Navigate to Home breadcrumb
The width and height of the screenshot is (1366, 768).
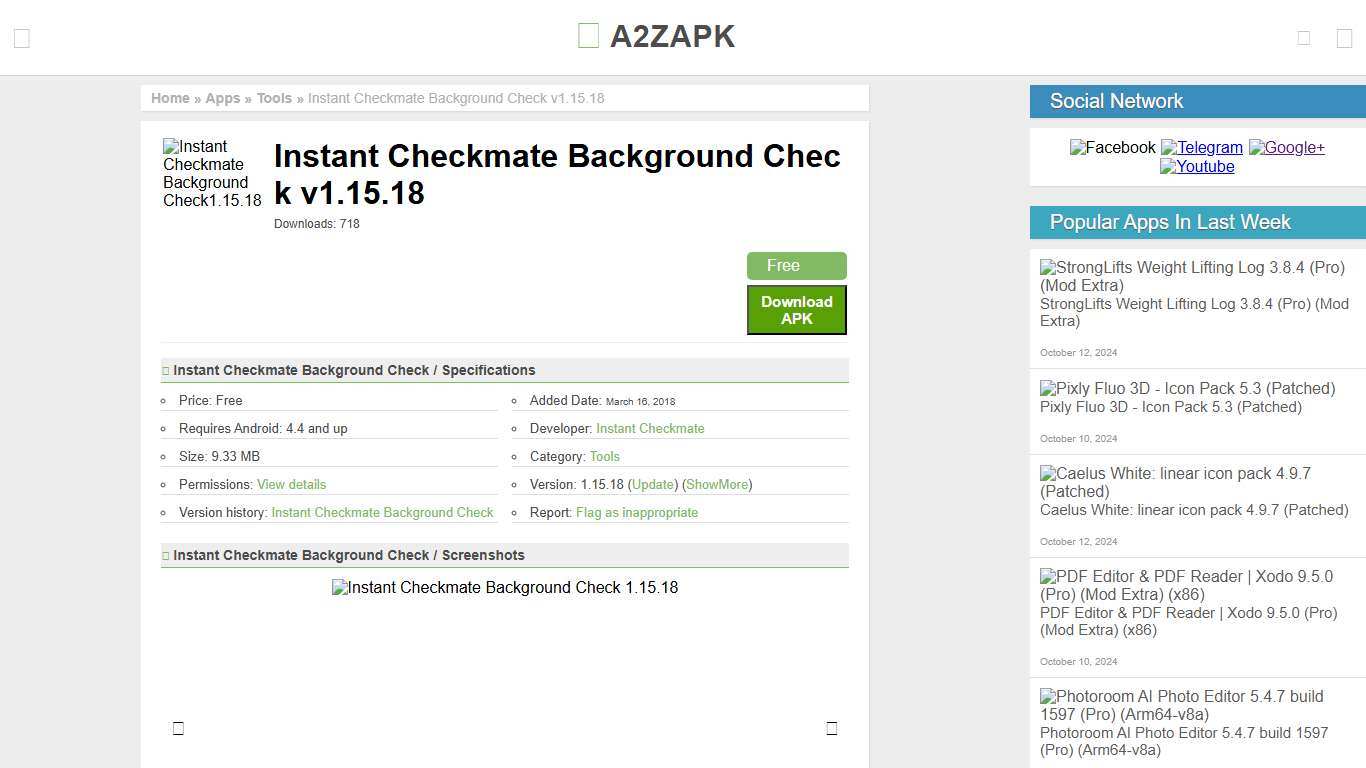tap(170, 98)
